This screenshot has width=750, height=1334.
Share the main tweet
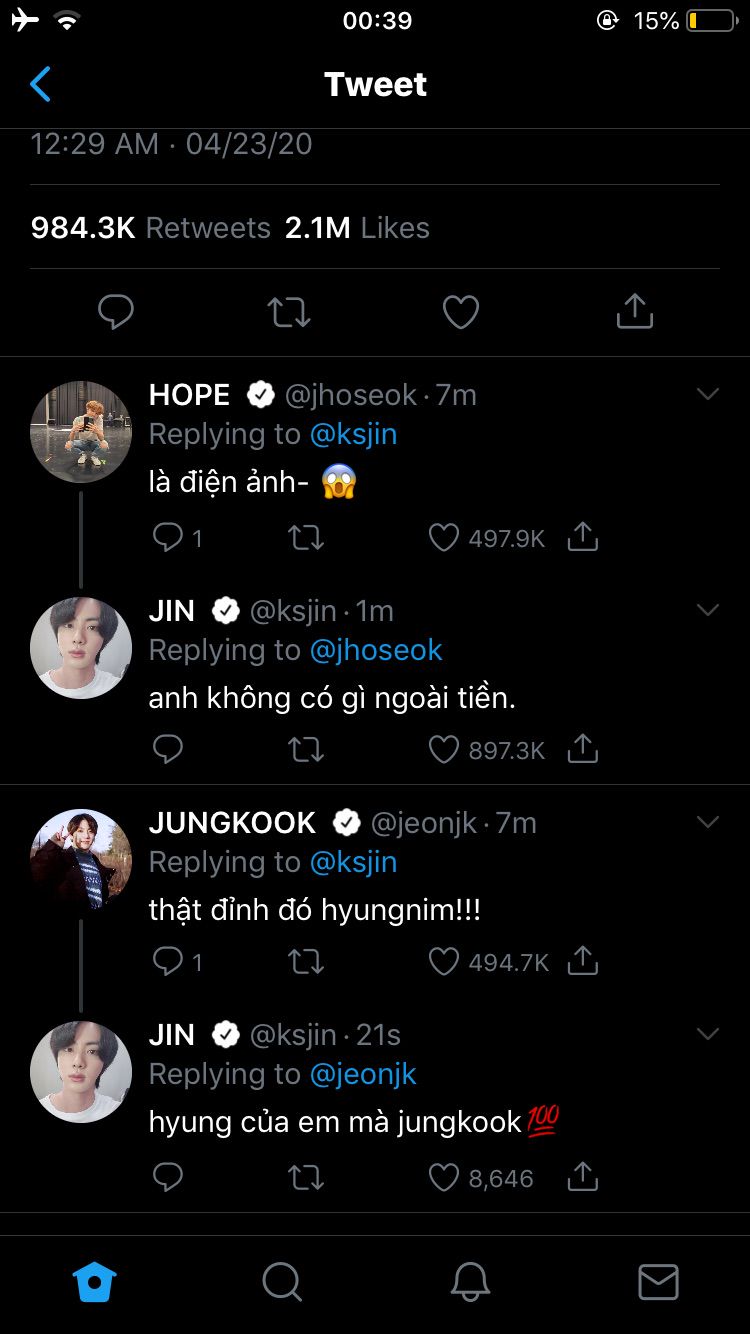click(634, 312)
